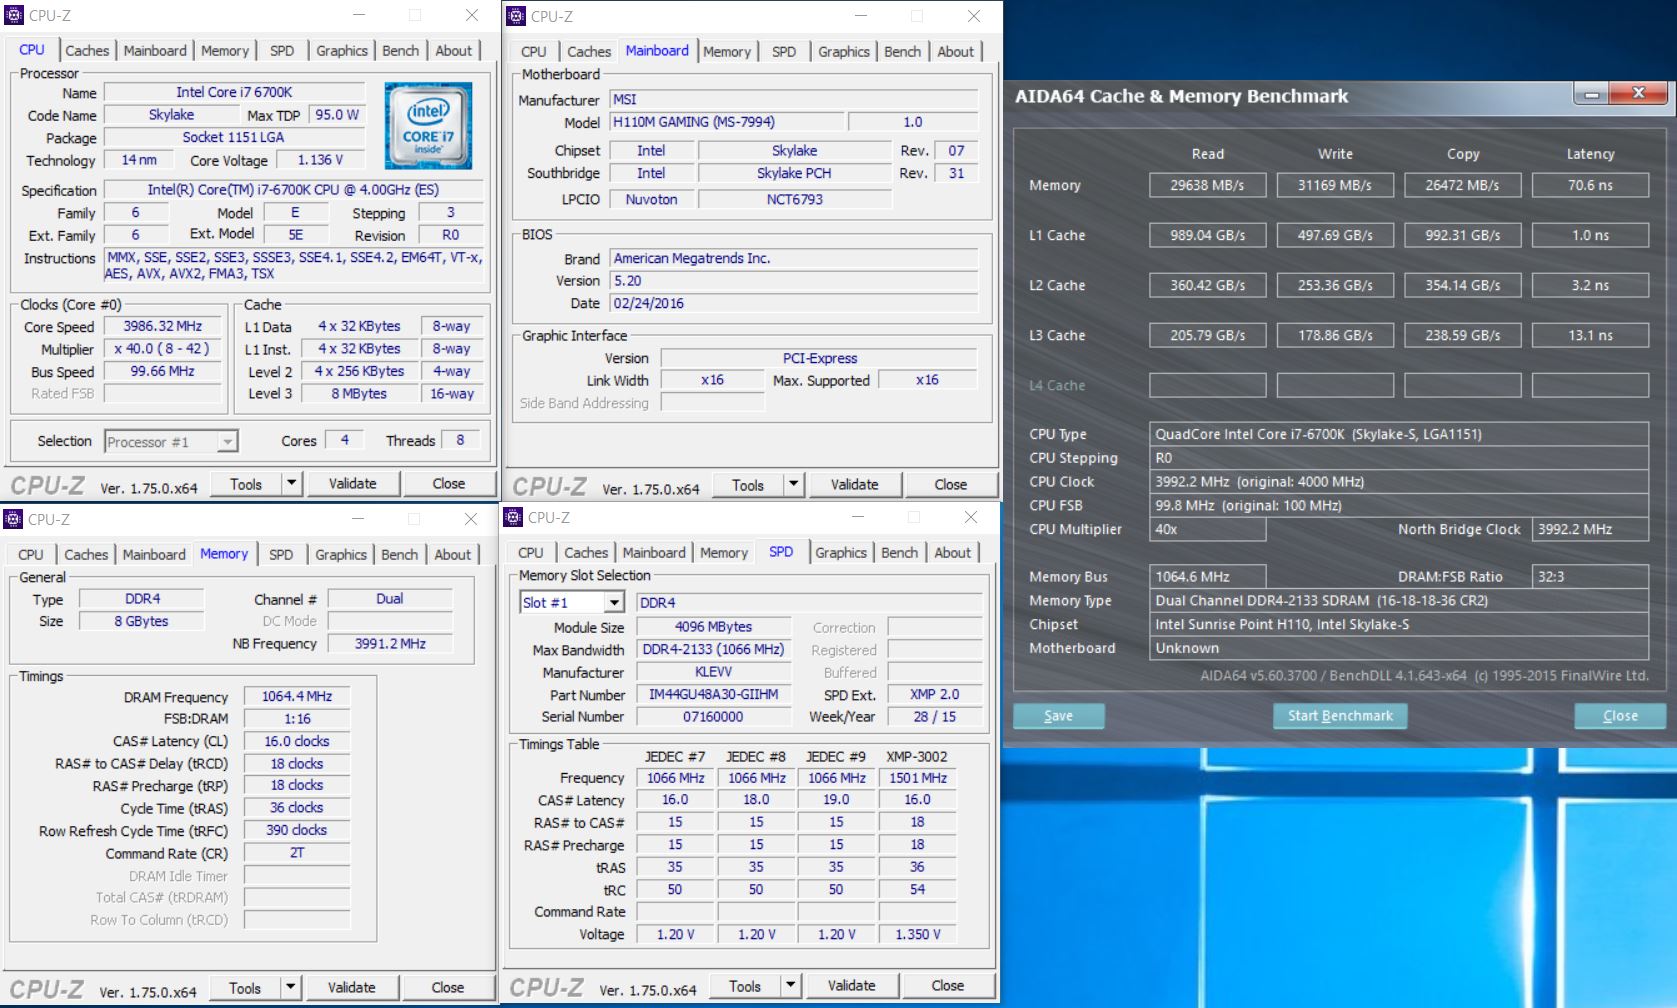The image size is (1677, 1008).
Task: Click CPU-Z title icon in the SPD tab window
Action: 514,517
